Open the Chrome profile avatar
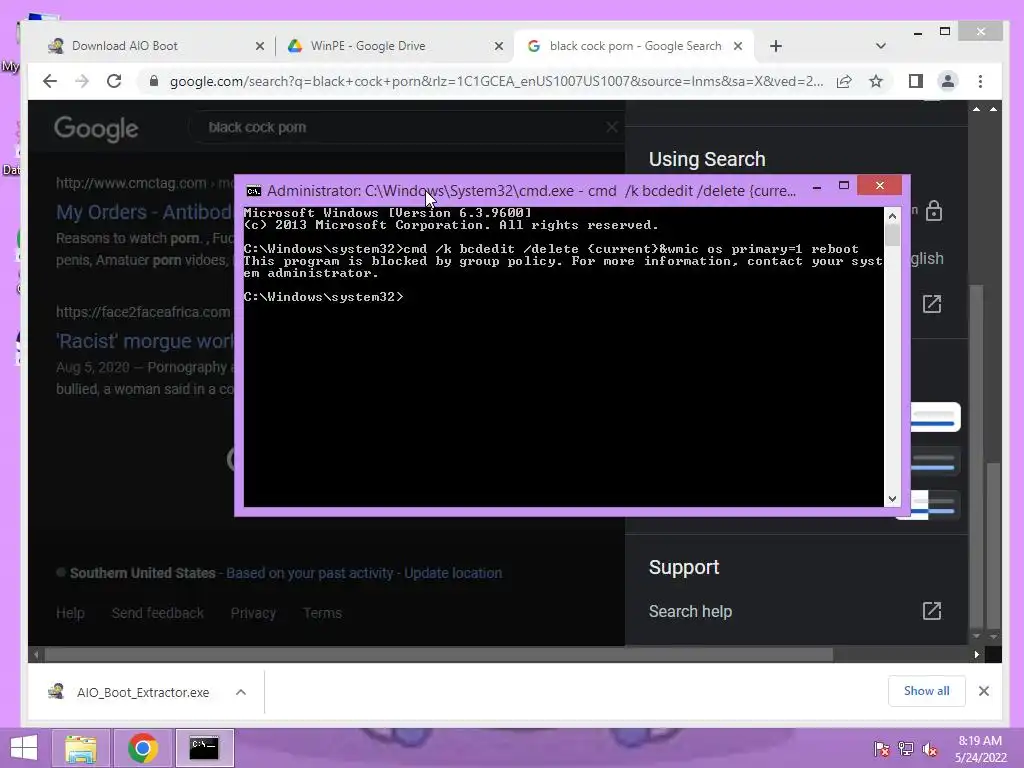The image size is (1024, 768). (948, 81)
